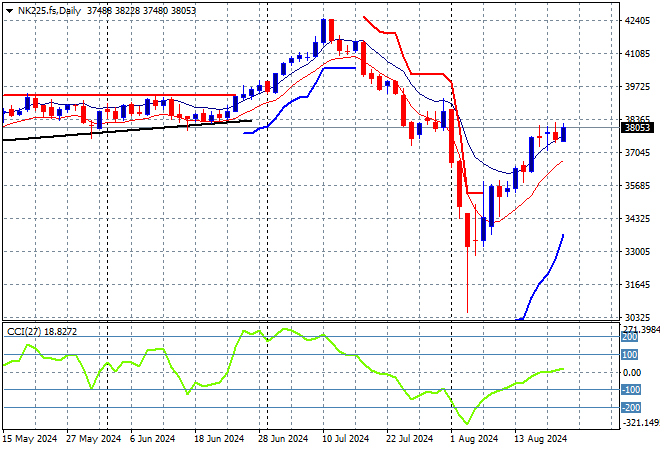Select the 22 Jul 2024 date label
Image resolution: width=660 pixels, height=450 pixels.
point(409,438)
